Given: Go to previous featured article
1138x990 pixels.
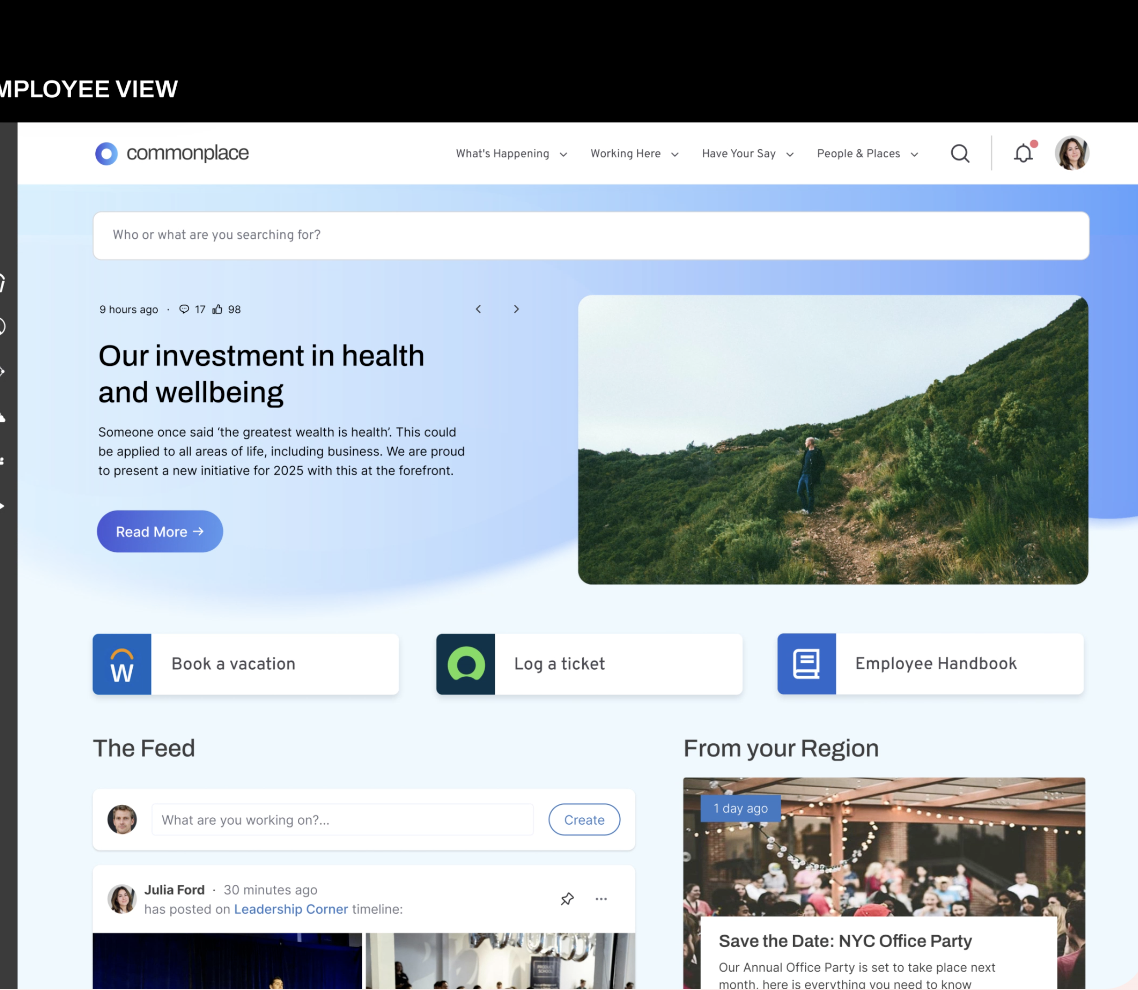Looking at the screenshot, I should click(478, 309).
